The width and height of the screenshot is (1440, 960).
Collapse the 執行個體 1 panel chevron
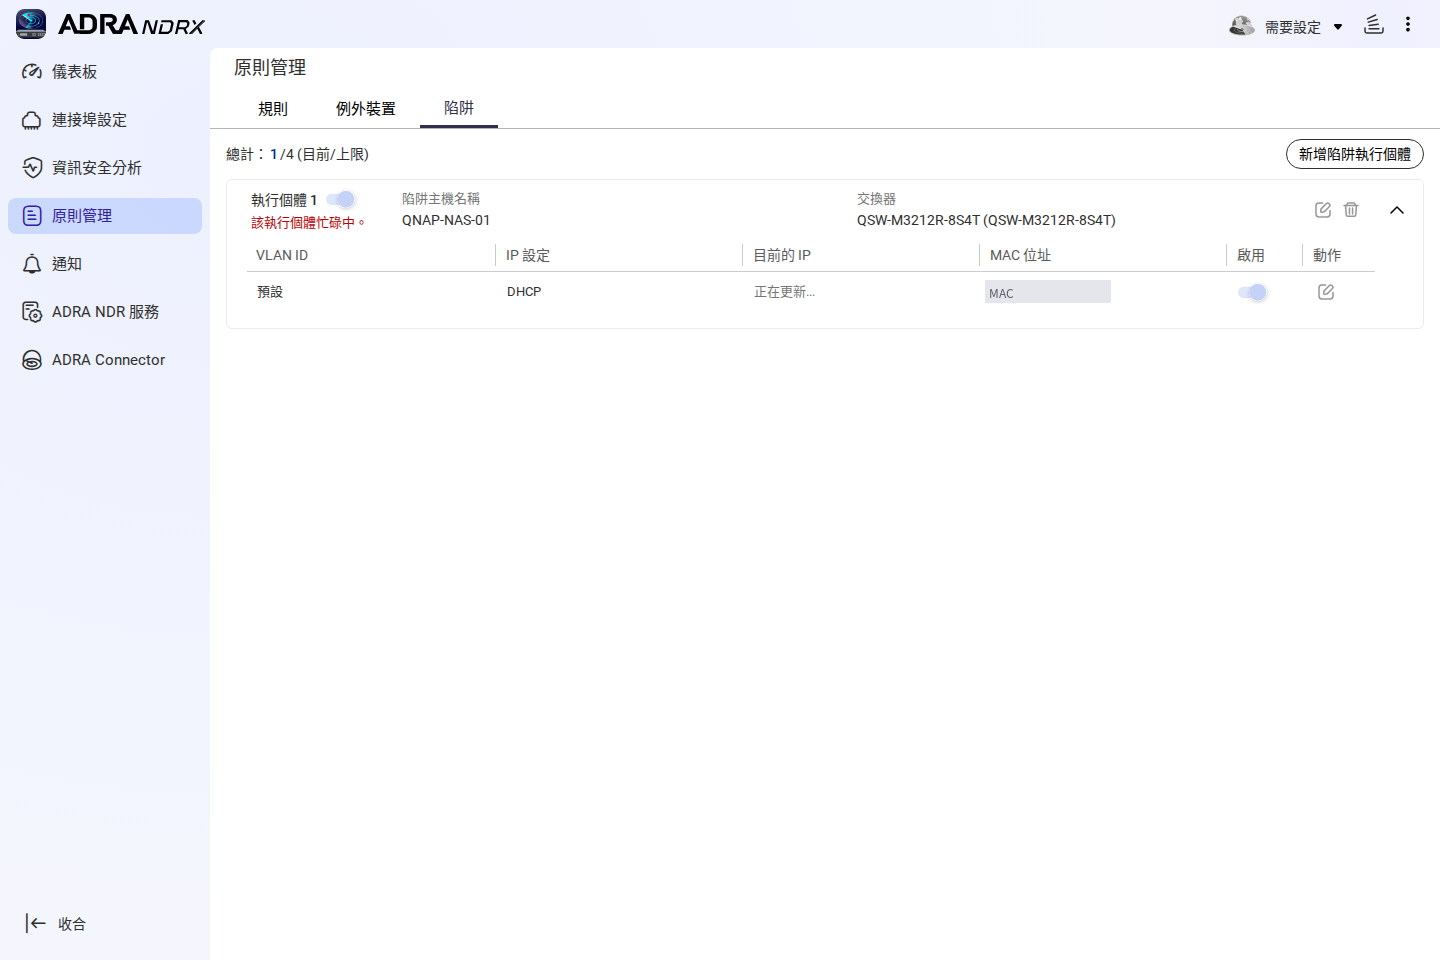point(1397,210)
